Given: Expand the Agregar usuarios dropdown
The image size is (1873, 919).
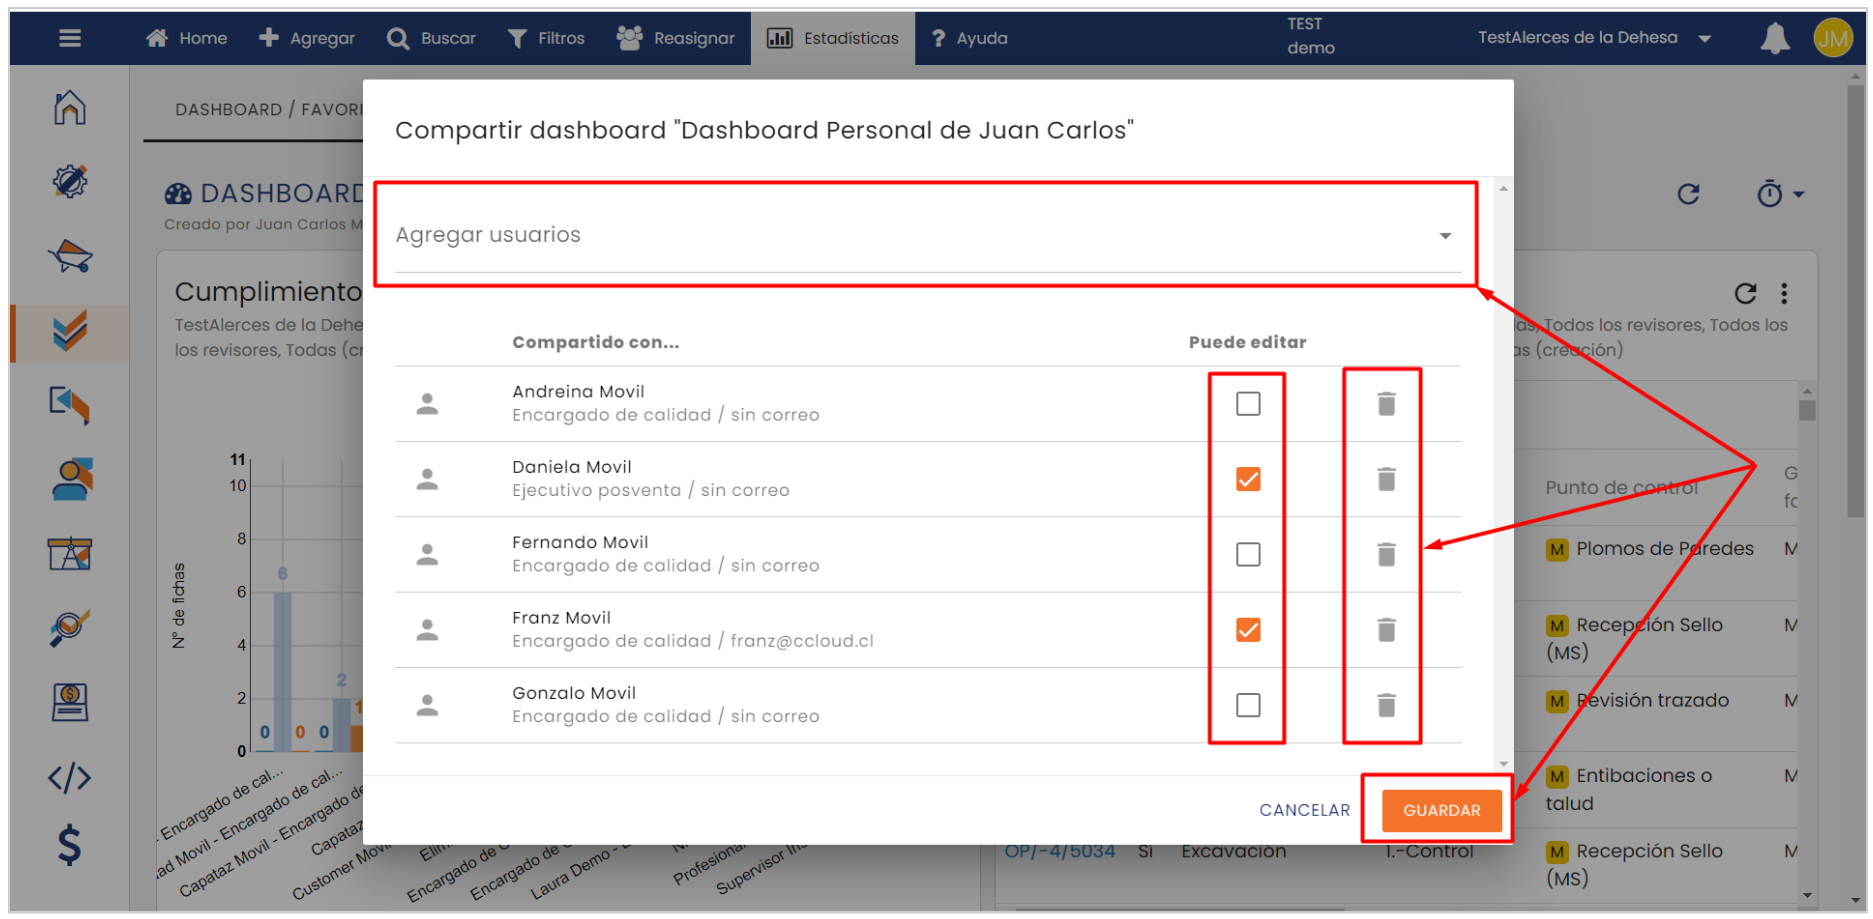Looking at the screenshot, I should (1444, 236).
